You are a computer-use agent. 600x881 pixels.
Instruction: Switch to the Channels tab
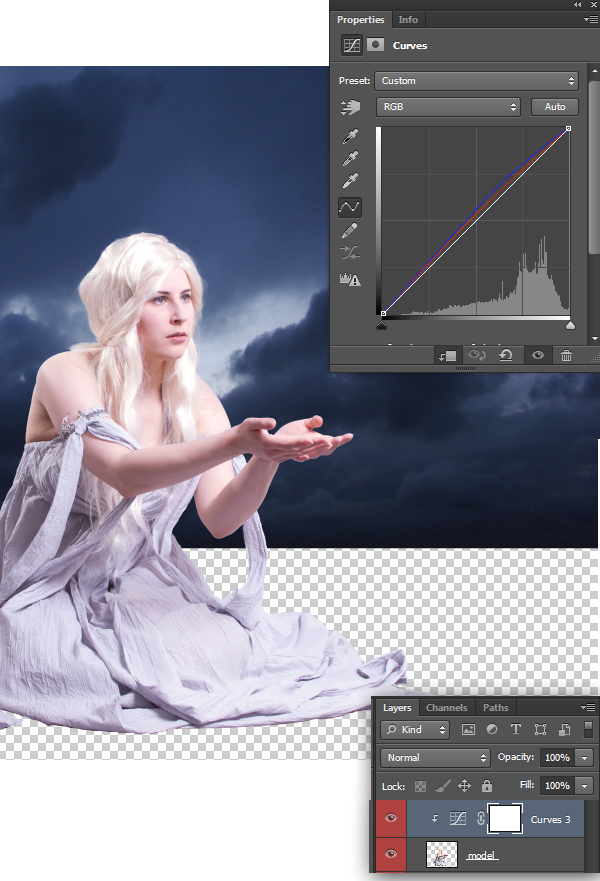446,708
